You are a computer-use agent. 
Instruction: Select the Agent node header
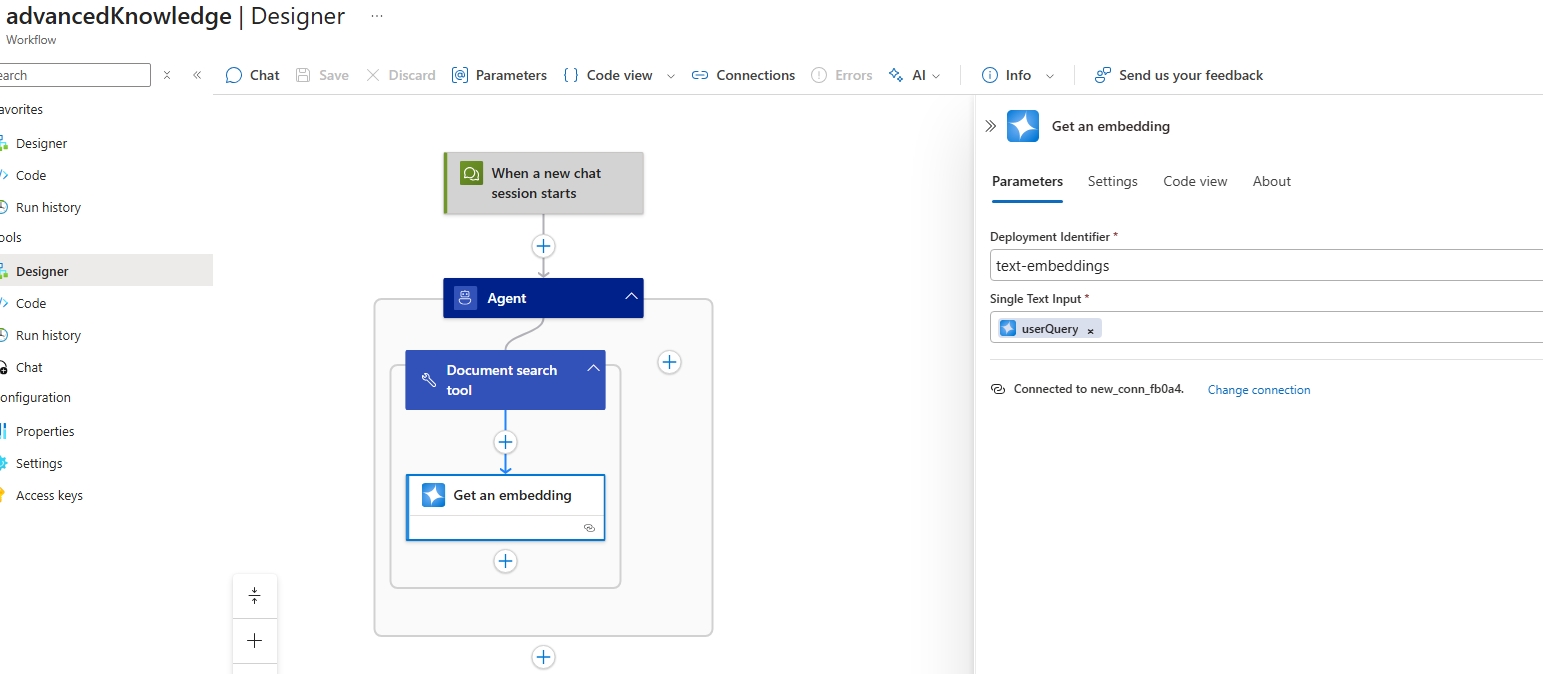[543, 298]
